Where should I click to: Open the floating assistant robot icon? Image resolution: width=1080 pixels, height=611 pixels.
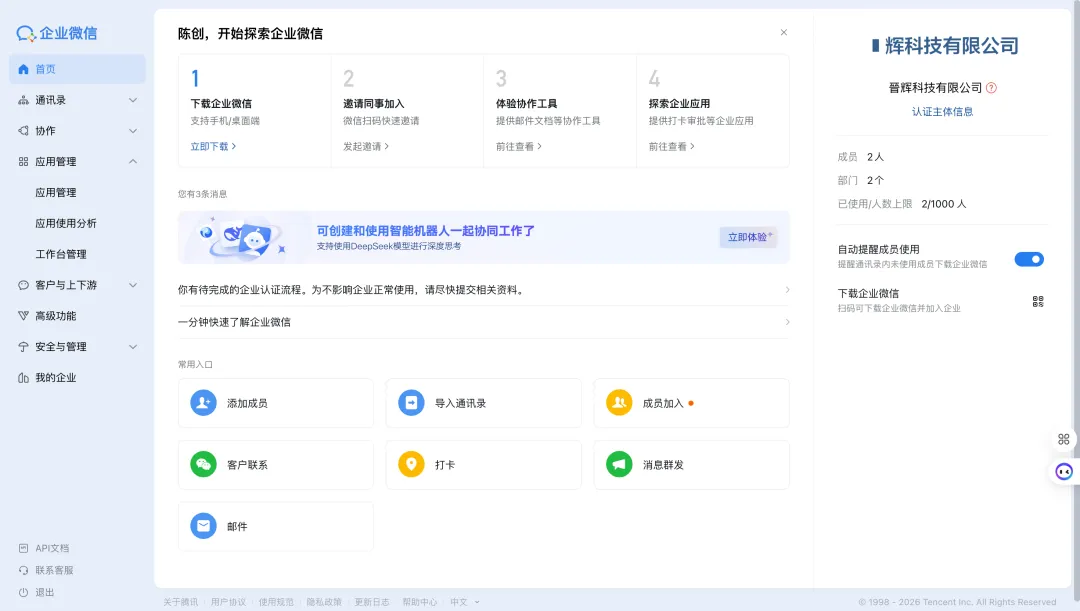[x=1064, y=472]
